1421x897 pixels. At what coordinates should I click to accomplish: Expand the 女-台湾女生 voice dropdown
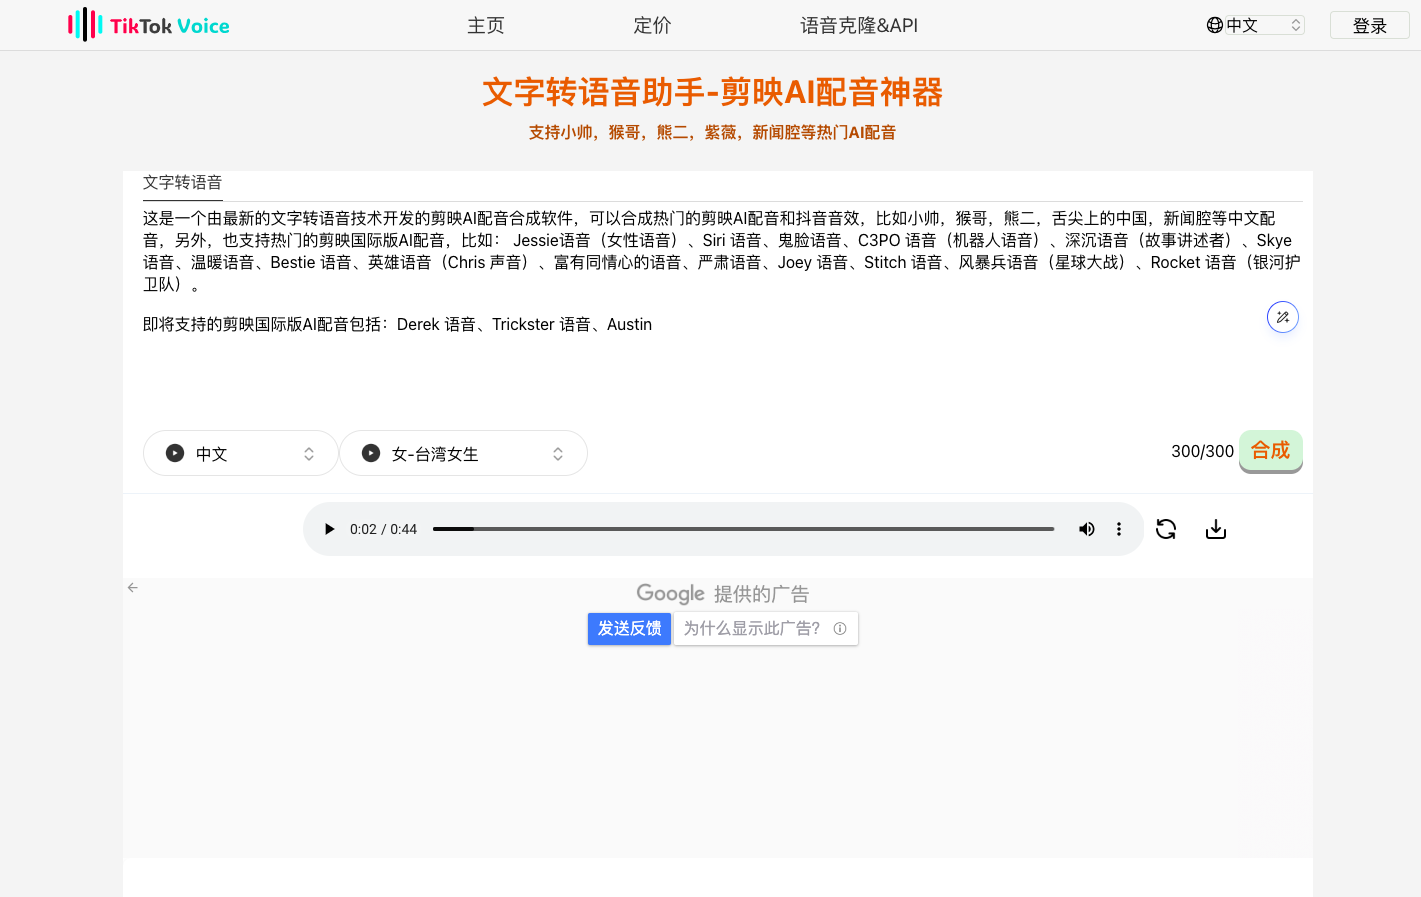(463, 453)
